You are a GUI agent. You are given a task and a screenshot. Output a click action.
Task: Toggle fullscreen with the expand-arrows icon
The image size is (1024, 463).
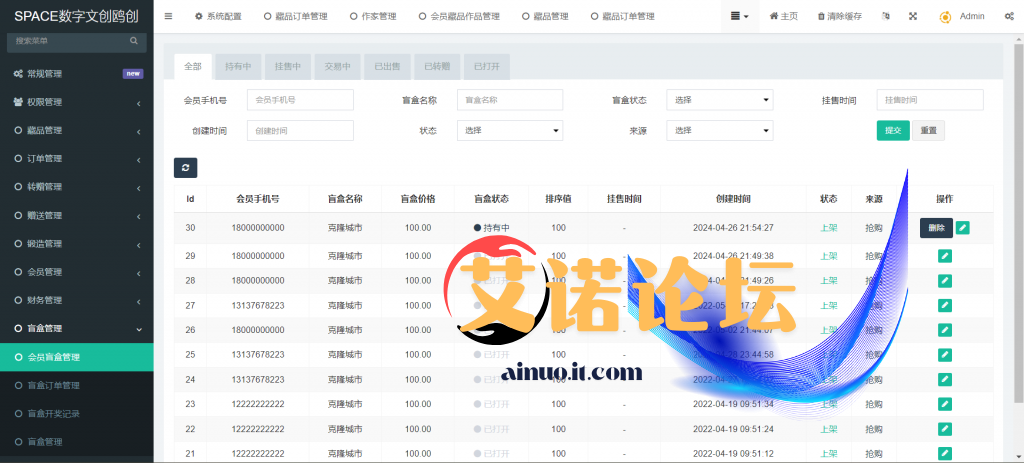913,16
